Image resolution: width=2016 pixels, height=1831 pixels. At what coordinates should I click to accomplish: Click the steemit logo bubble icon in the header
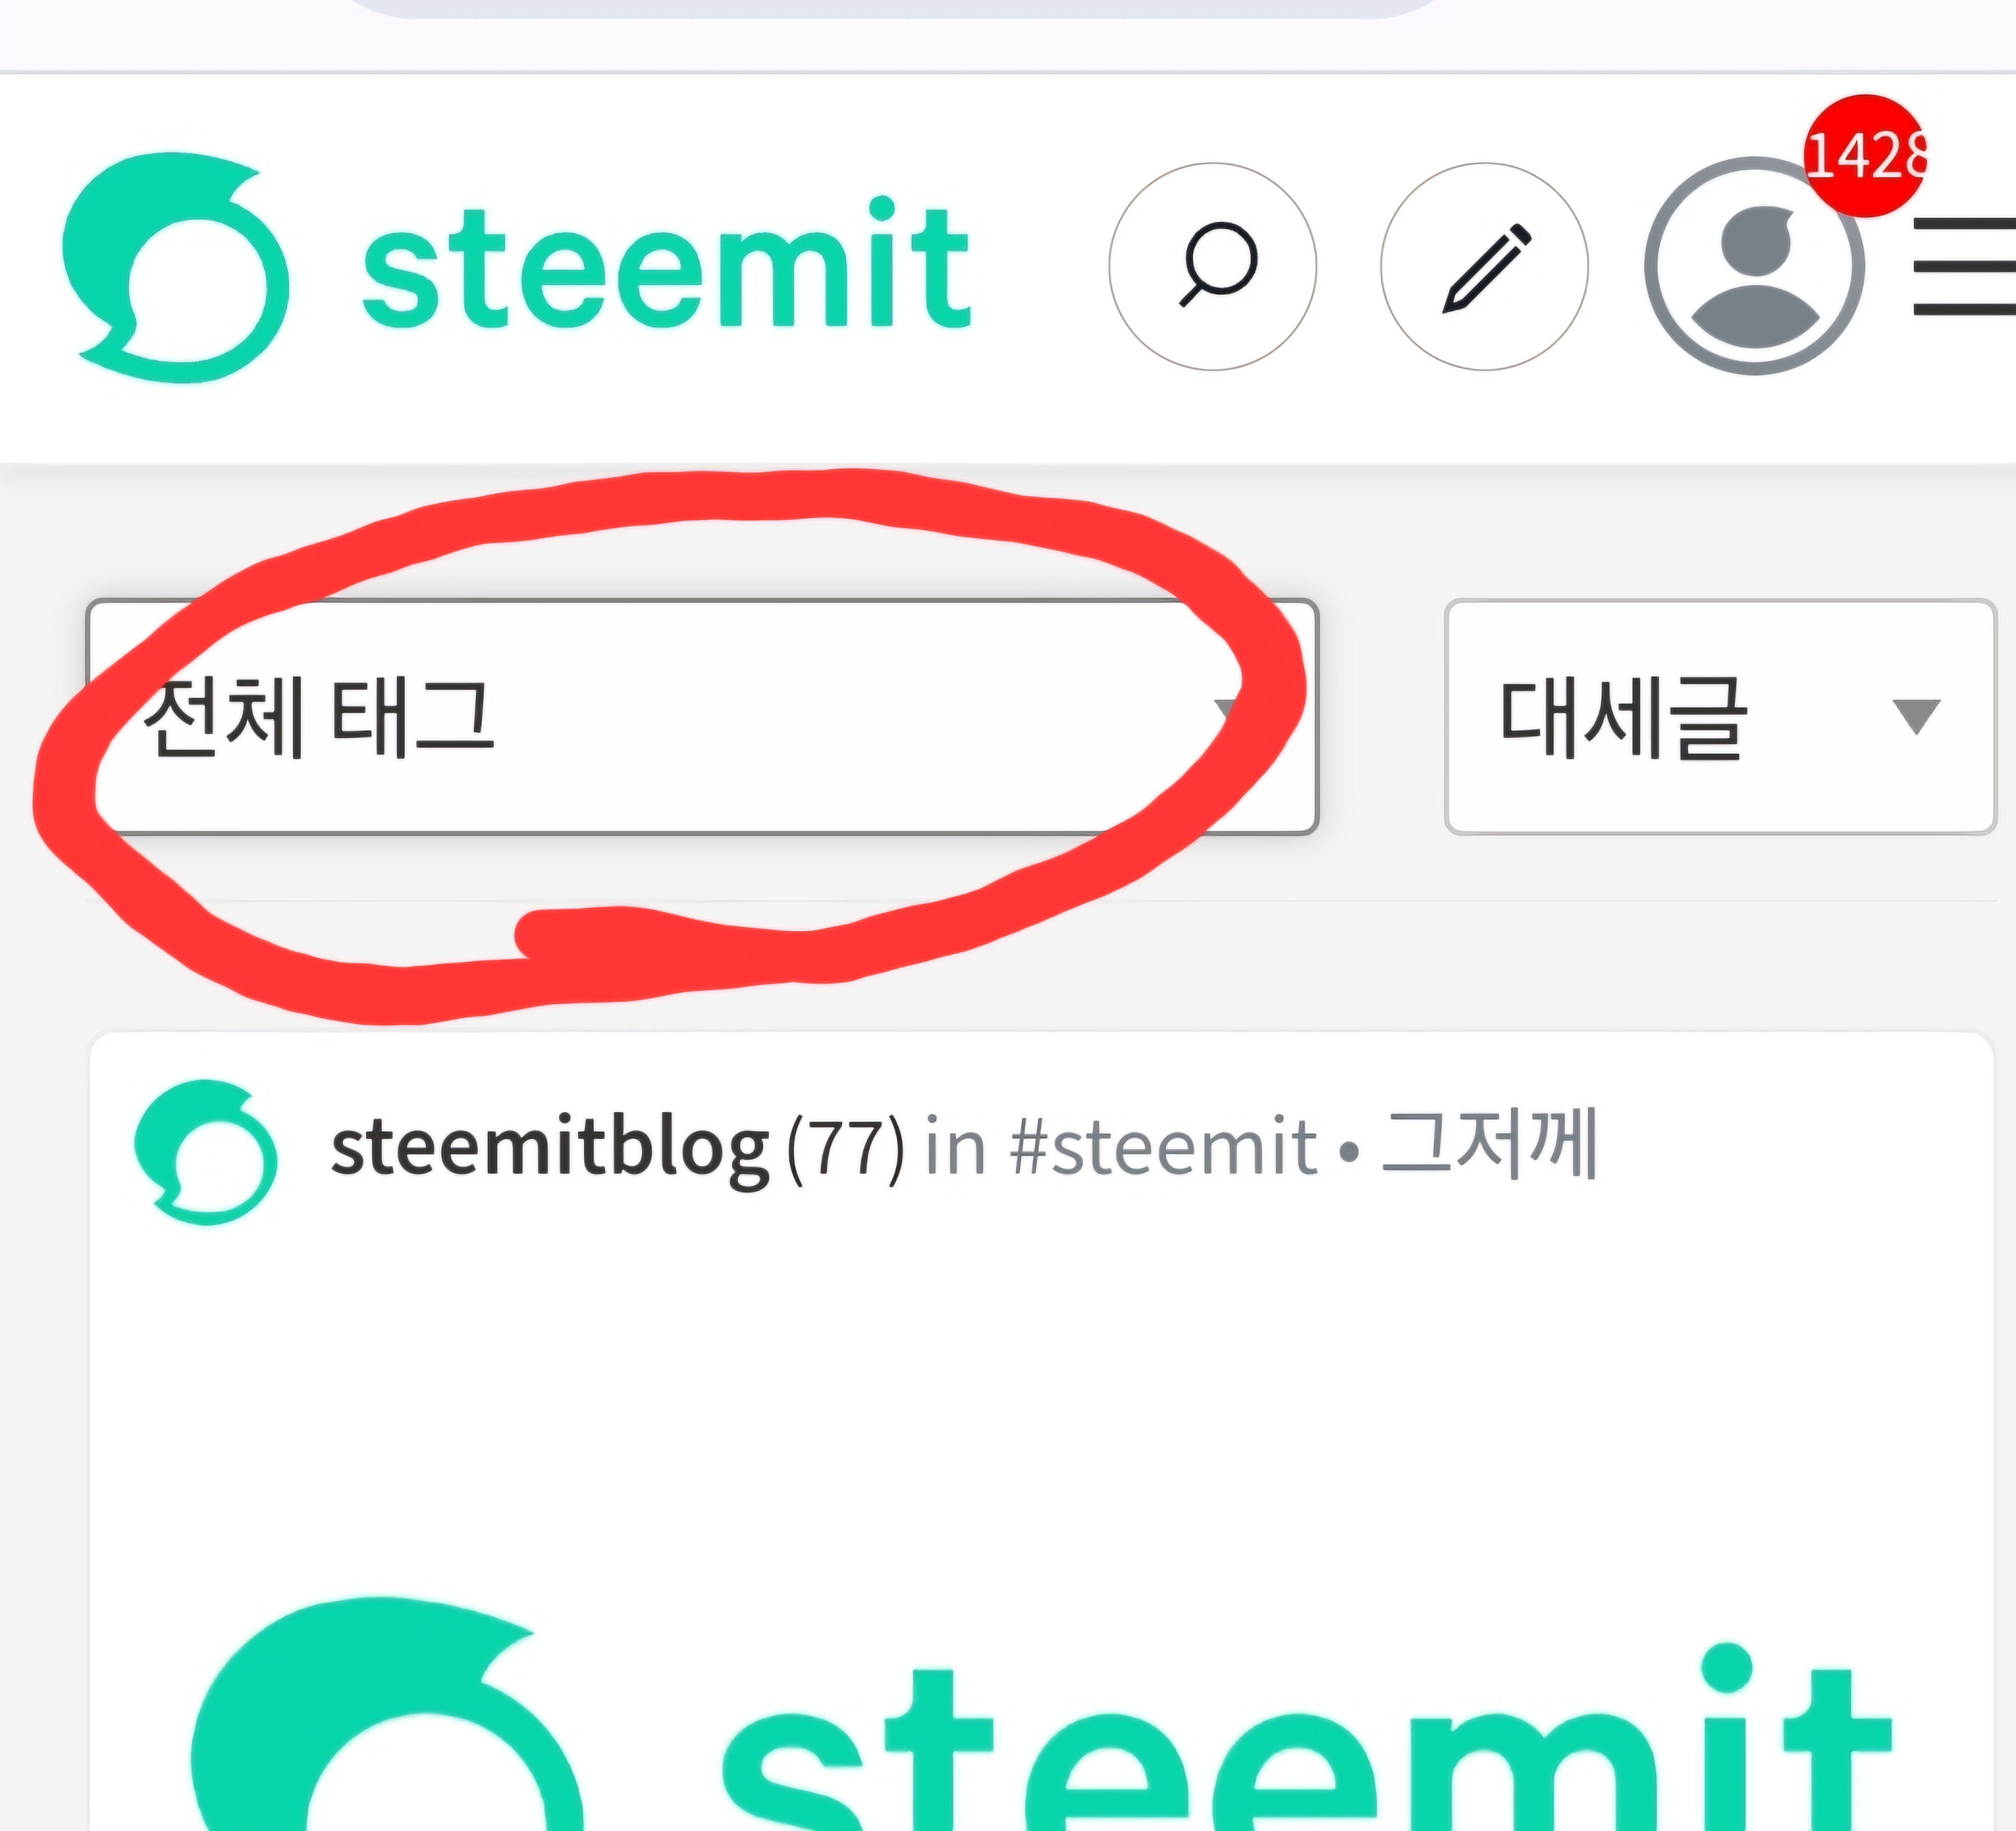coord(175,267)
